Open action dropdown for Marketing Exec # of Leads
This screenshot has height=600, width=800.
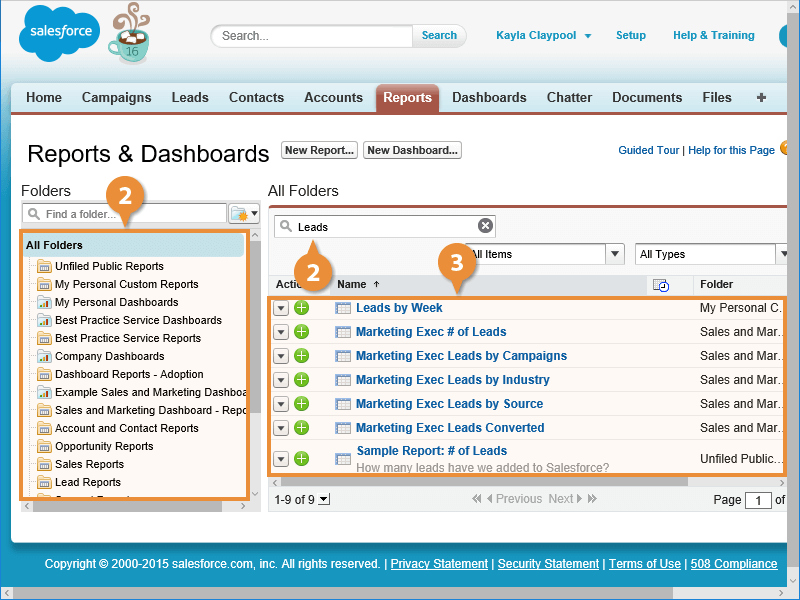pyautogui.click(x=281, y=332)
